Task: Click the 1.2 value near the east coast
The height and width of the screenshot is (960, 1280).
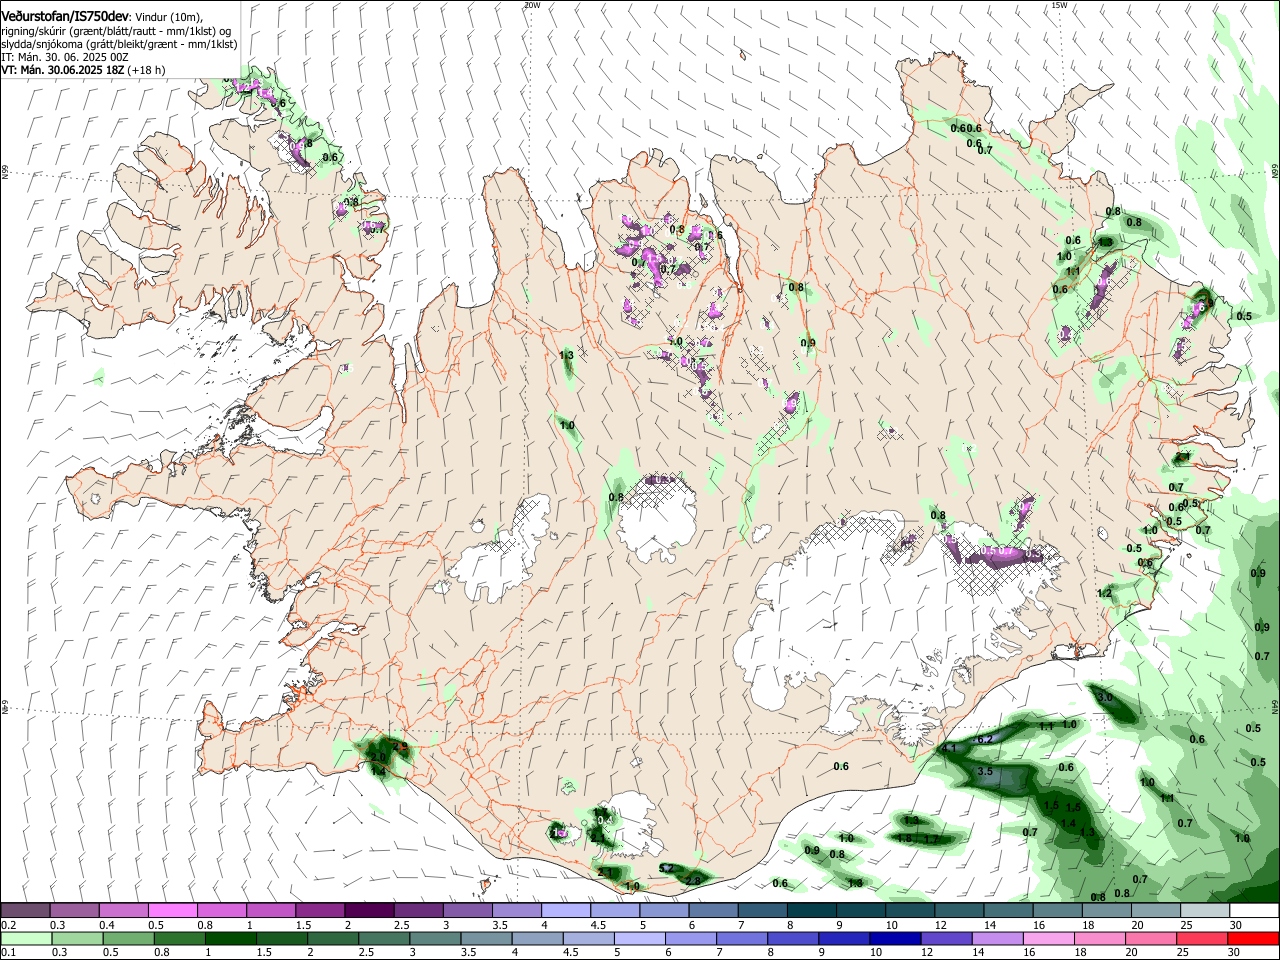Action: tap(1105, 593)
